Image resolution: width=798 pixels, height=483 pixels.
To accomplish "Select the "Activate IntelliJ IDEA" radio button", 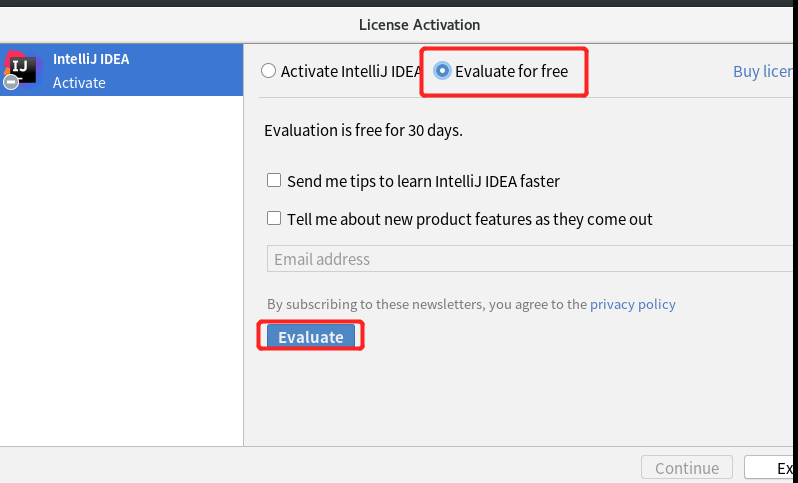I will click(x=268, y=71).
